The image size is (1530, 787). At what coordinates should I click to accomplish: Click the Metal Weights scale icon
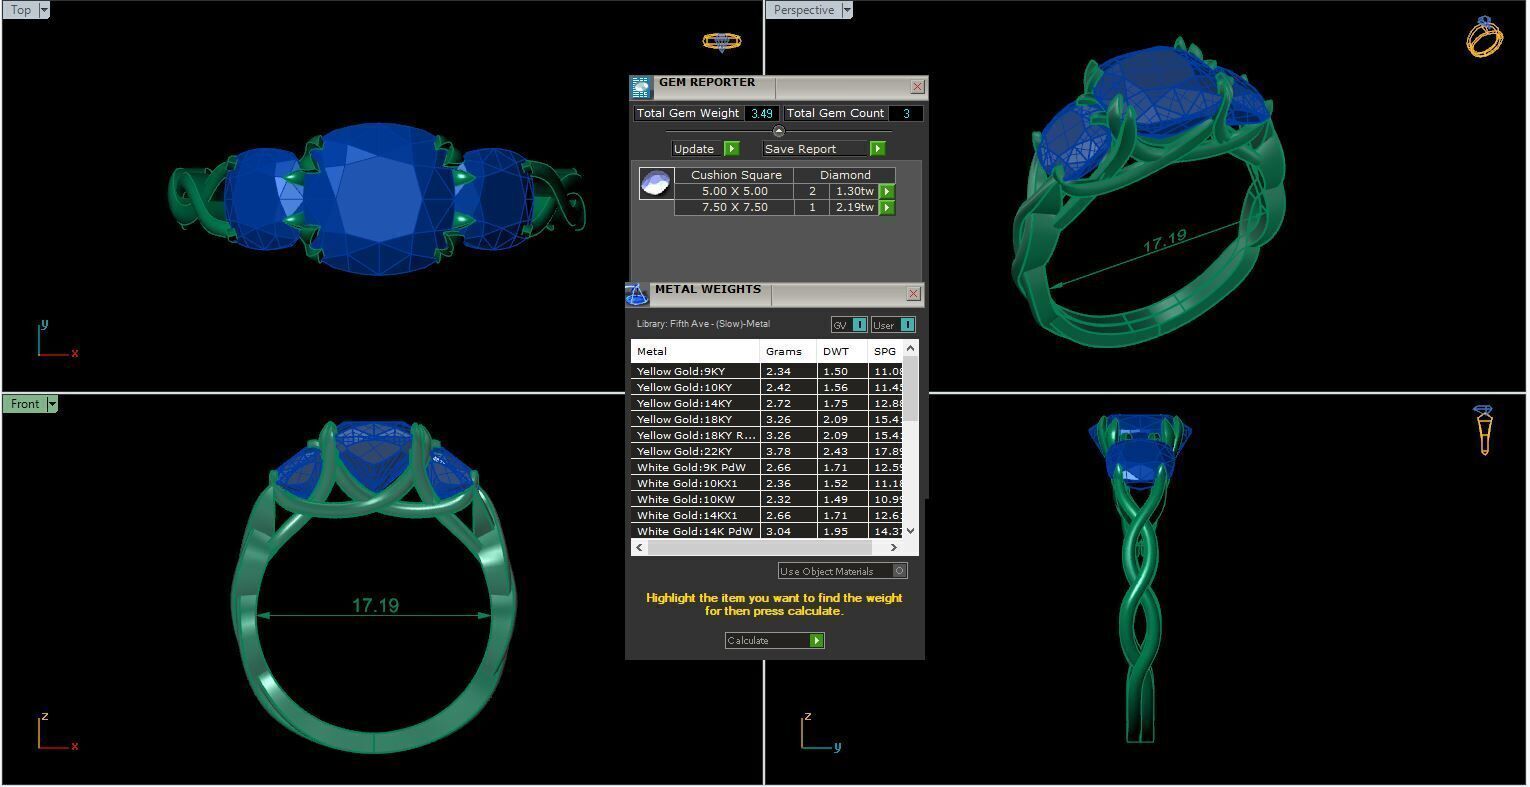pyautogui.click(x=637, y=294)
